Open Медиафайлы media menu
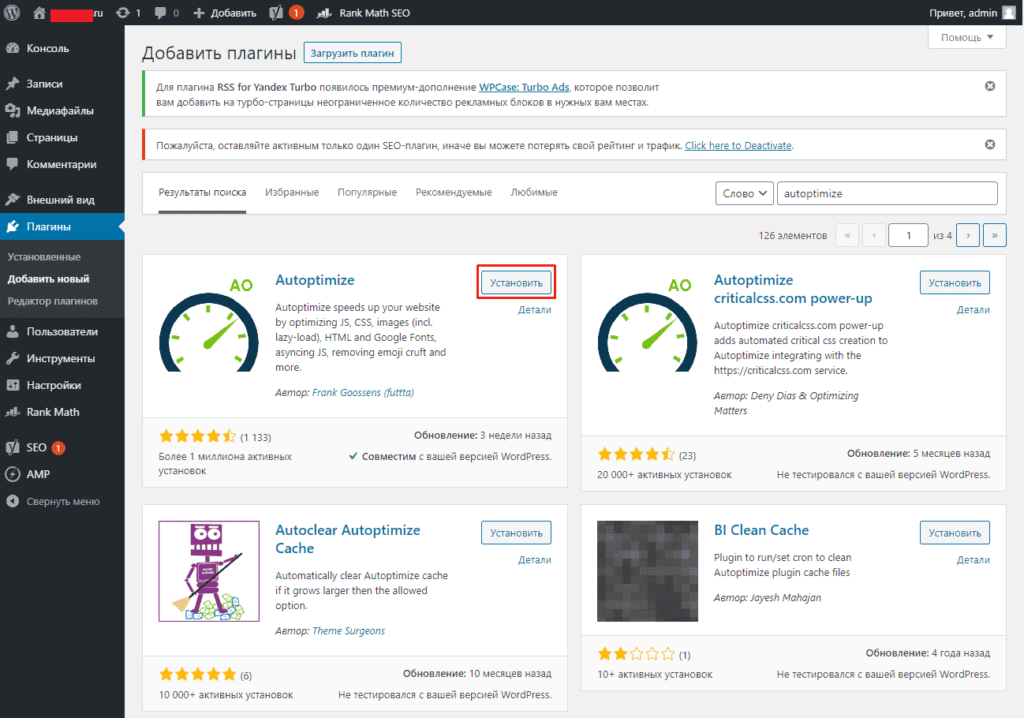Image resolution: width=1024 pixels, height=718 pixels. (x=62, y=110)
